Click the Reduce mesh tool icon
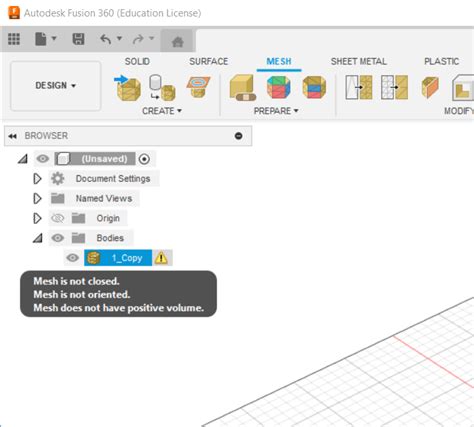Viewport: 474px width, 427px height. coord(395,87)
